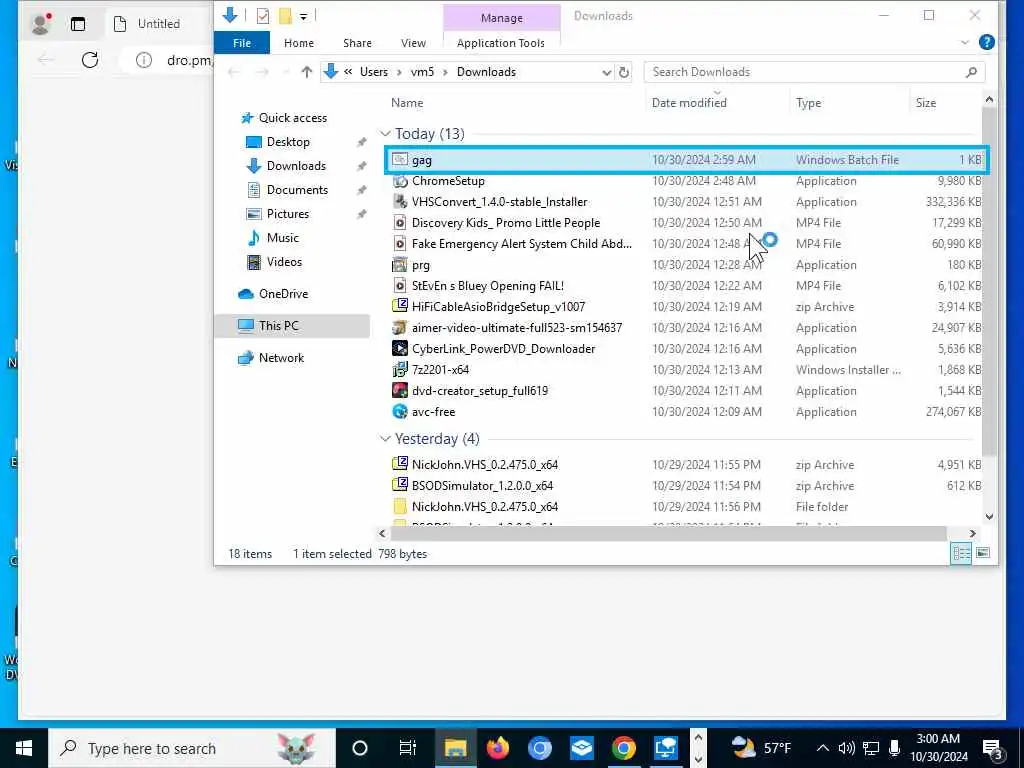Collapse the Today (13) group
This screenshot has height=768, width=1024.
pos(385,134)
